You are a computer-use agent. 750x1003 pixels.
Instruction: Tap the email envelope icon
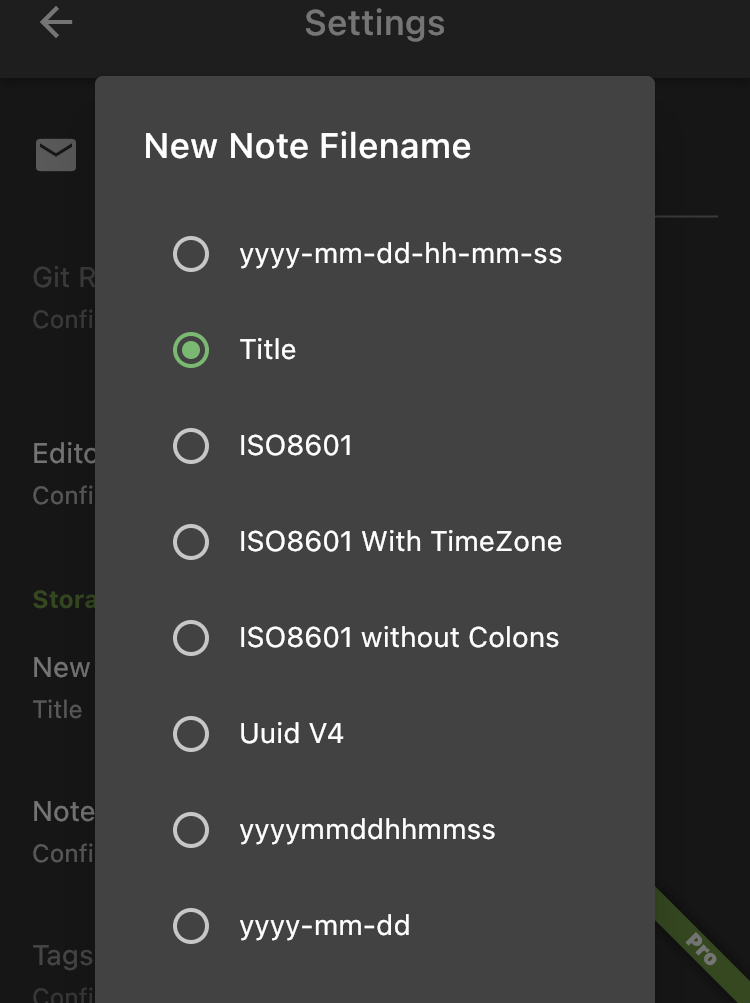55,154
